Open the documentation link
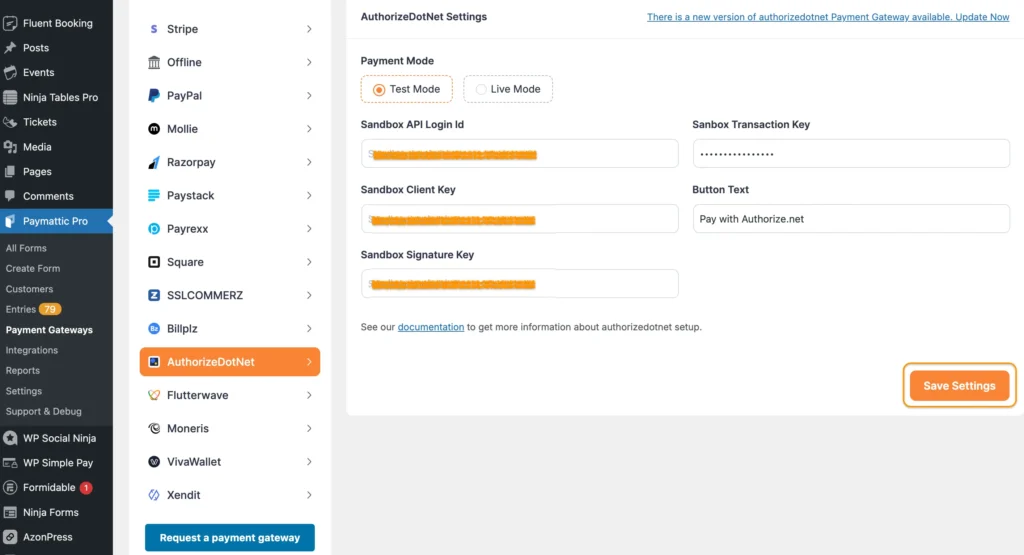This screenshot has width=1024, height=555. (431, 327)
